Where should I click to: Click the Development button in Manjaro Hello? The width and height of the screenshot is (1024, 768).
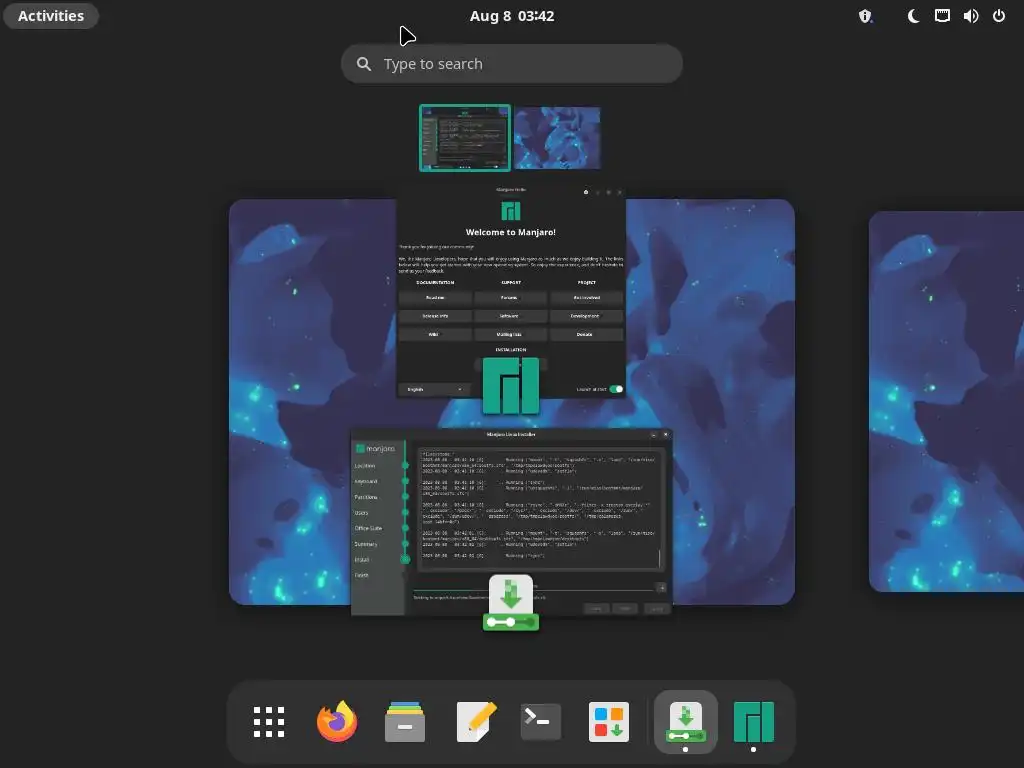pos(586,316)
